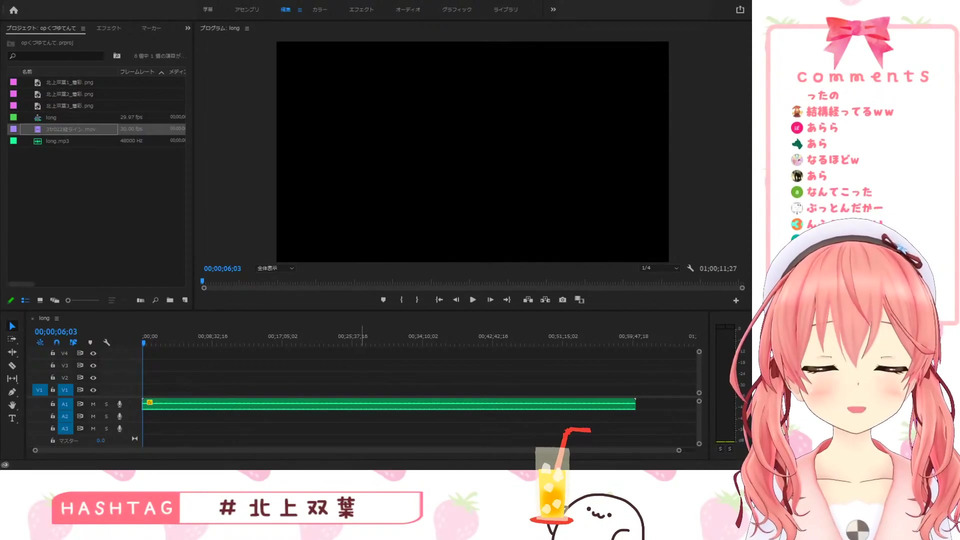The height and width of the screenshot is (540, 960).
Task: Select the Slip tool
Action: tap(12, 379)
